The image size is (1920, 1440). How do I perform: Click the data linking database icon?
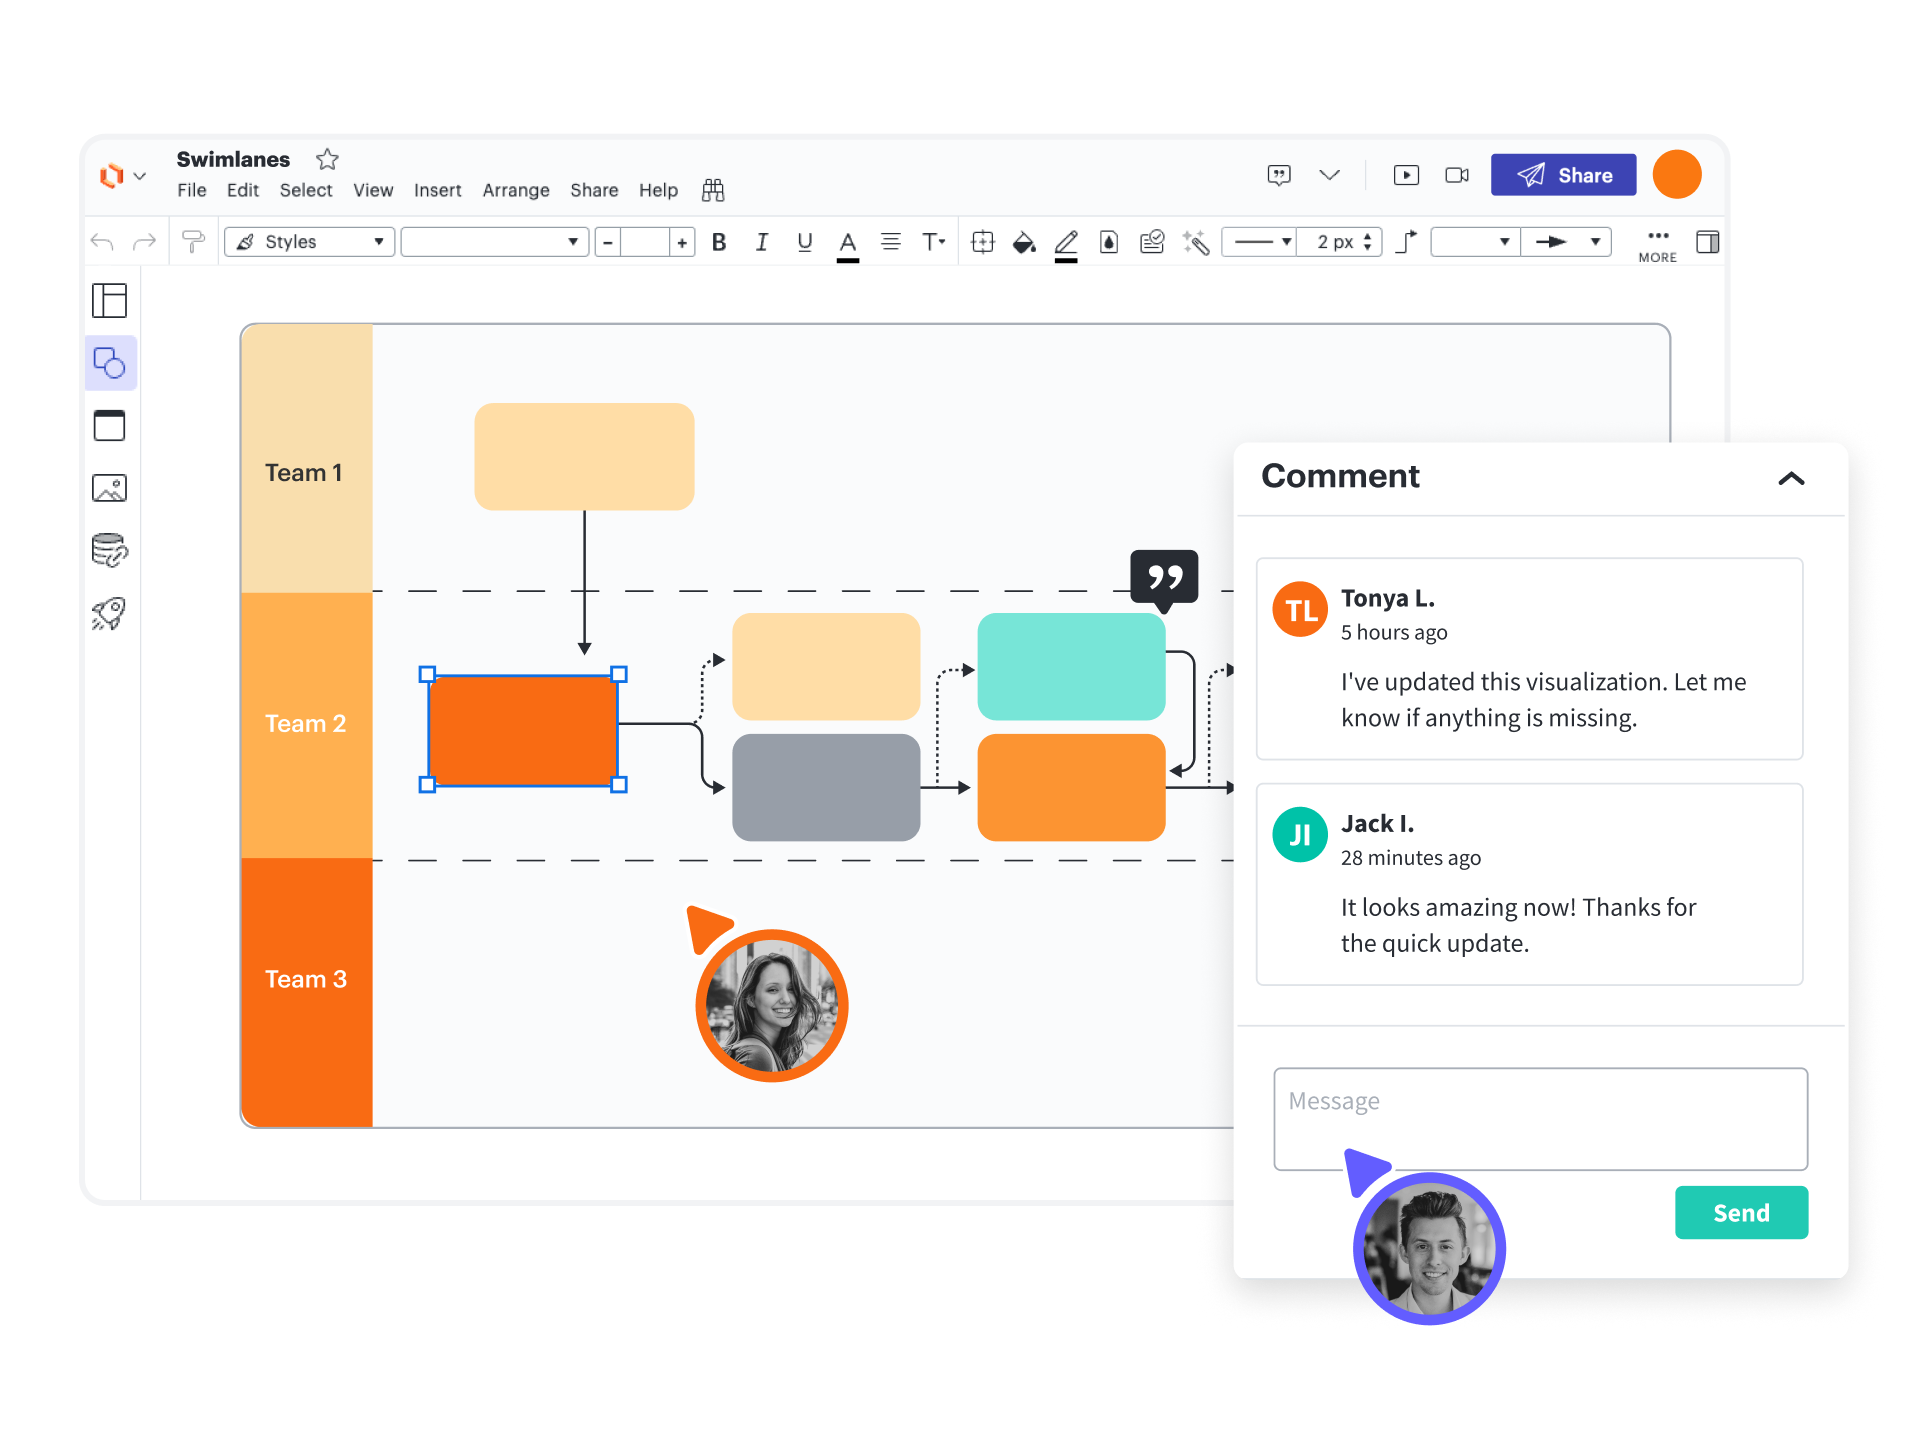(109, 550)
